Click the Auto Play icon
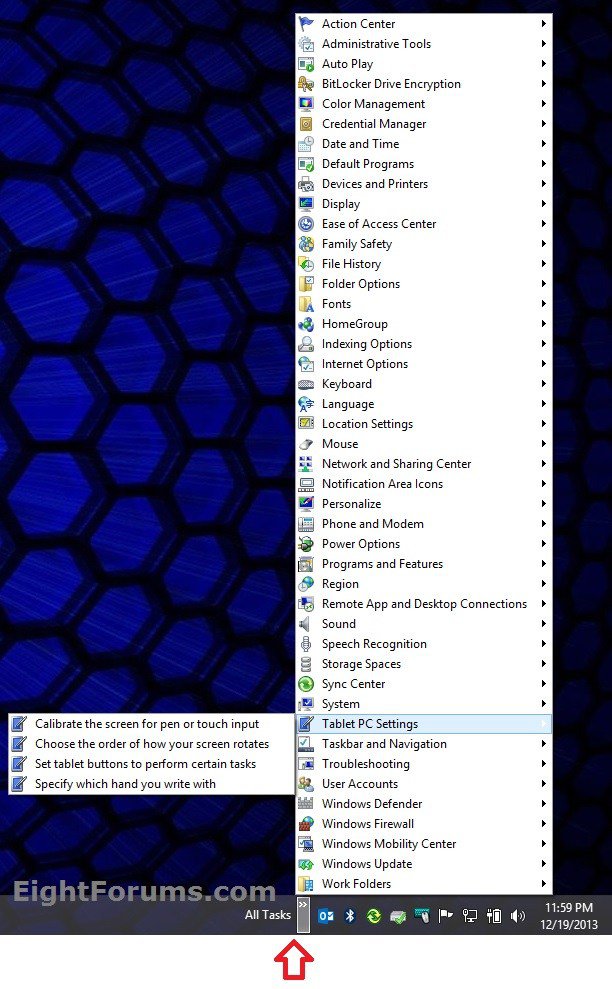612x989 pixels. click(x=306, y=64)
